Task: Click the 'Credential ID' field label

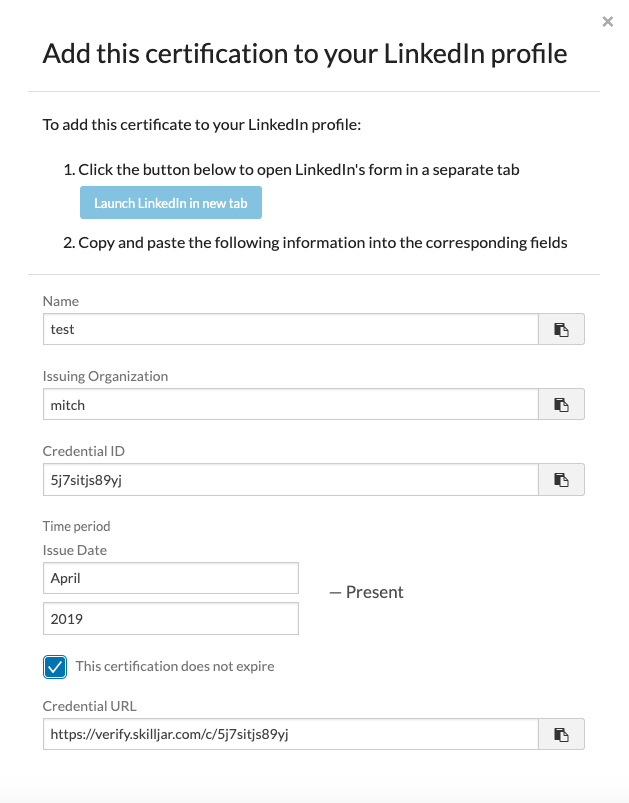Action: (x=83, y=451)
